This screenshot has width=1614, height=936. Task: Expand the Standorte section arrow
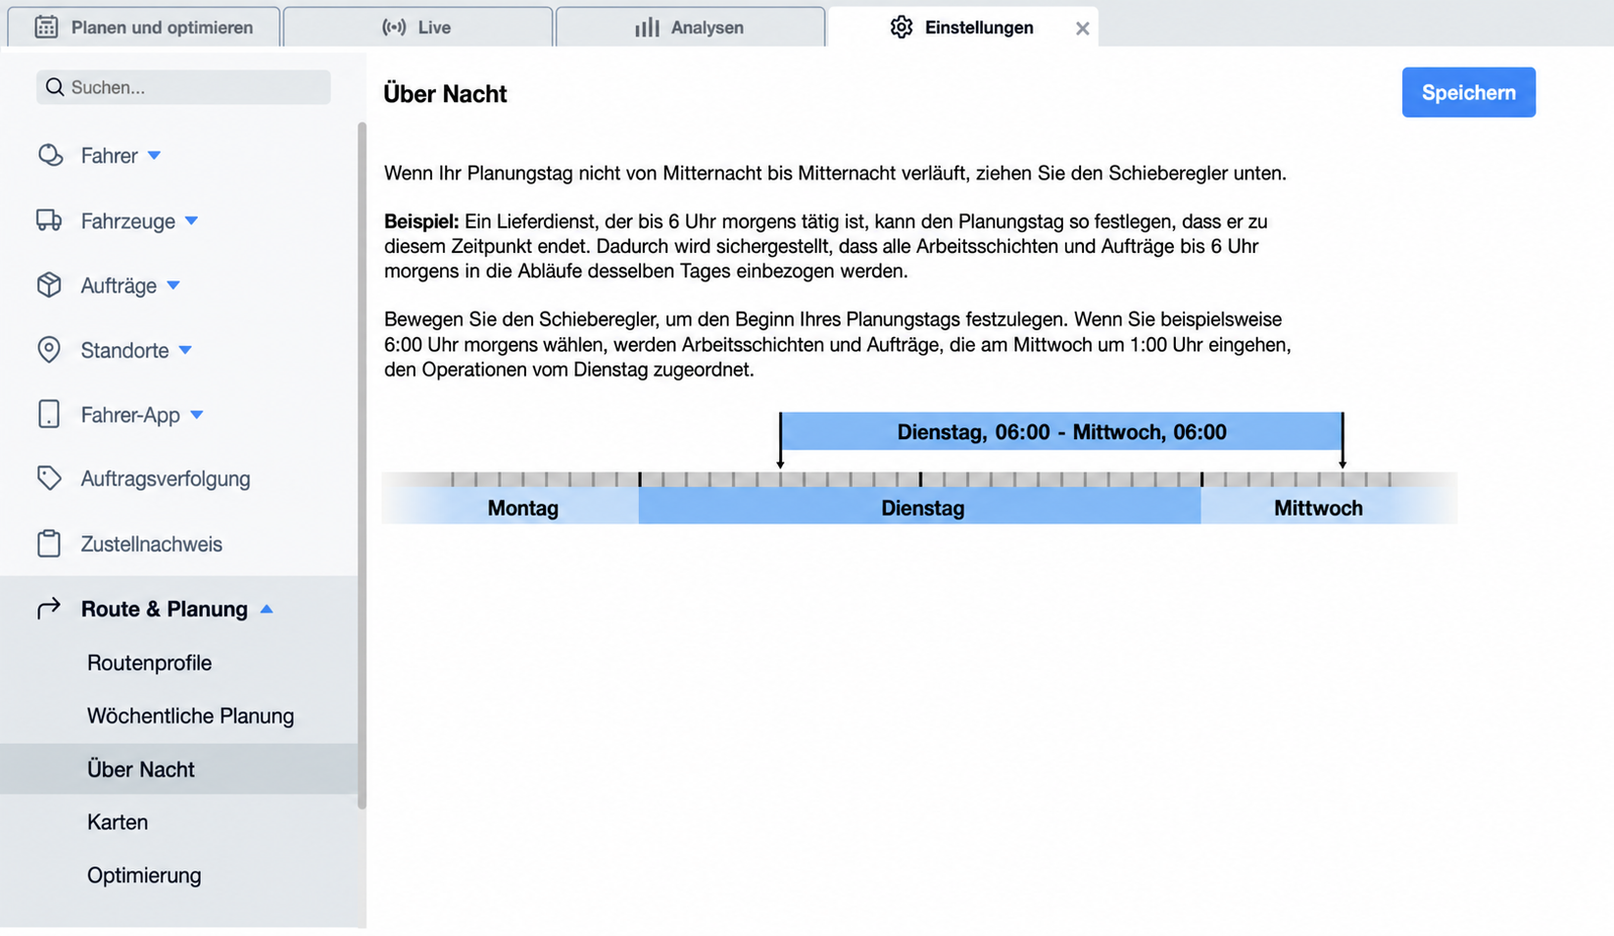point(185,350)
